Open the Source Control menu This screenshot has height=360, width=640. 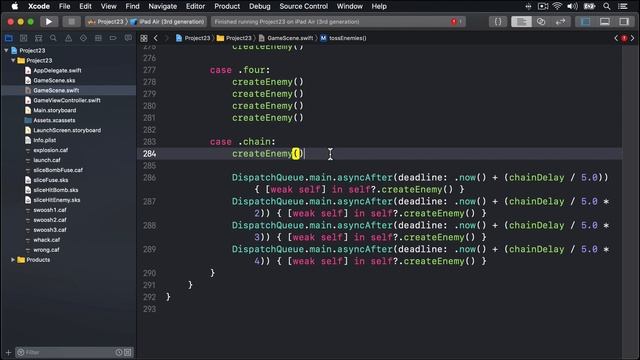coord(304,6)
